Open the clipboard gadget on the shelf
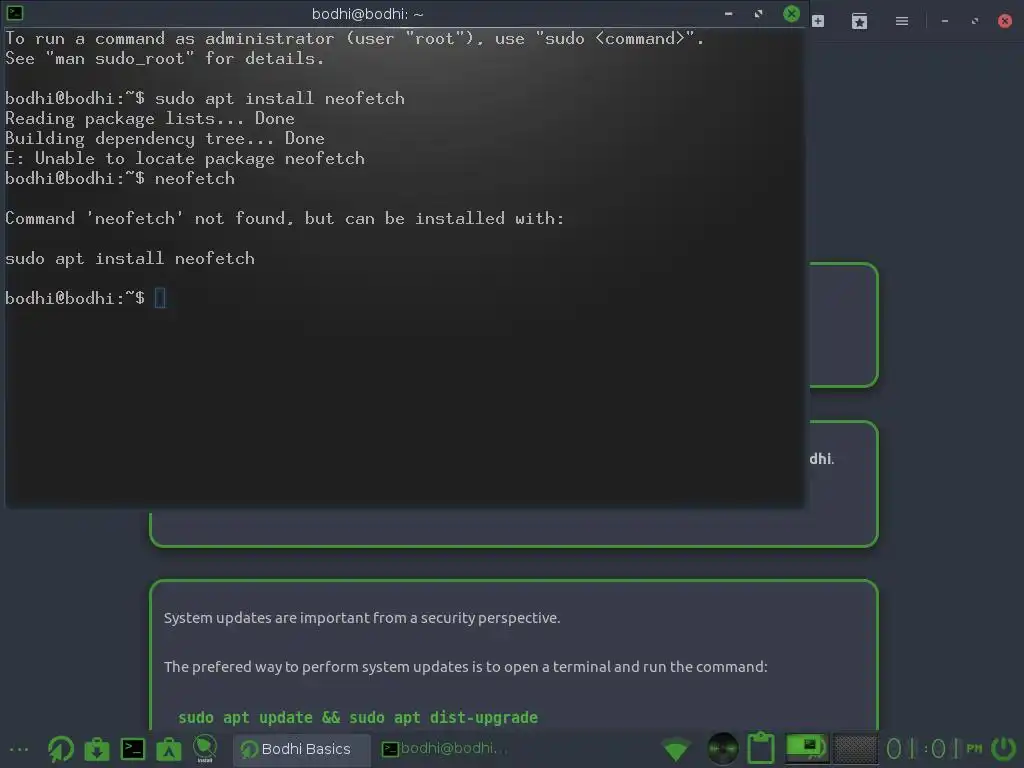The image size is (1024, 768). 761,748
